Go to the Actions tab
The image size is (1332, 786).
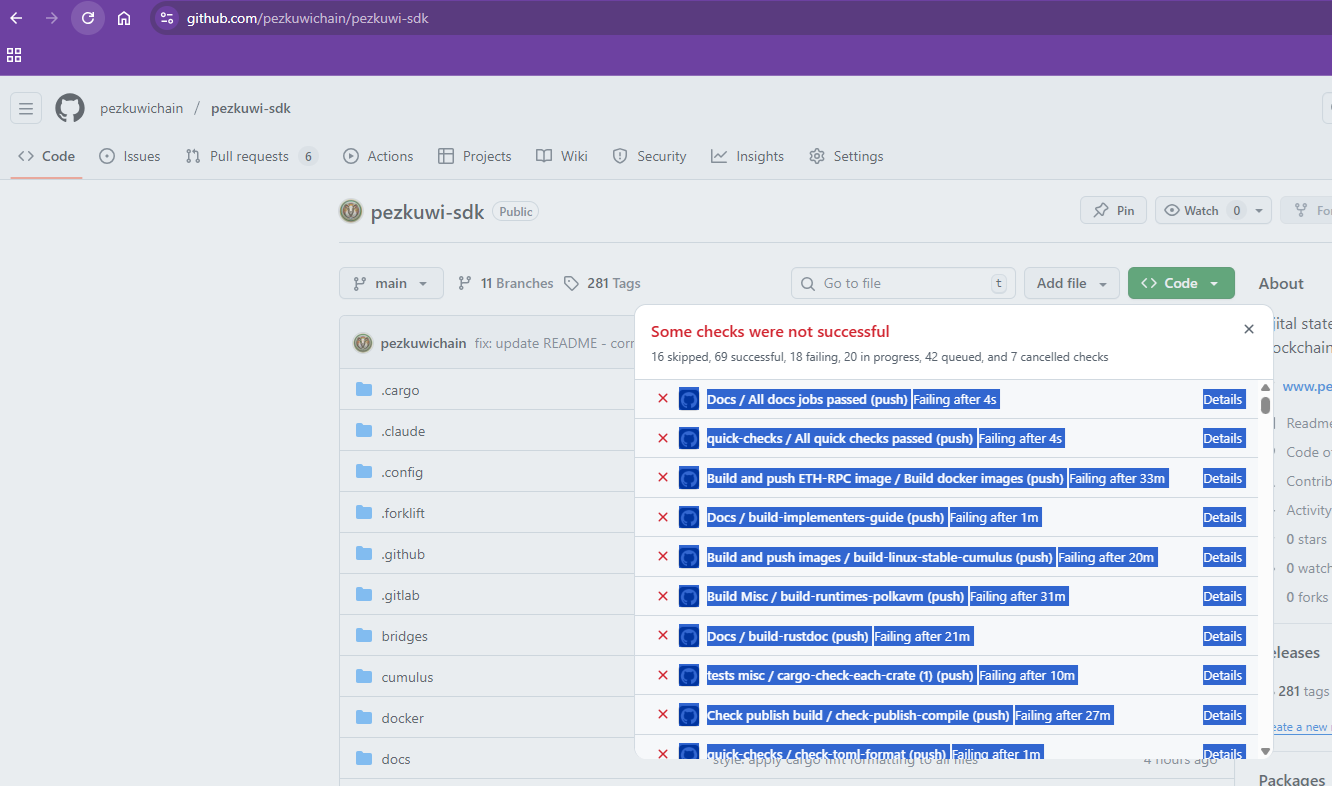[x=378, y=156]
